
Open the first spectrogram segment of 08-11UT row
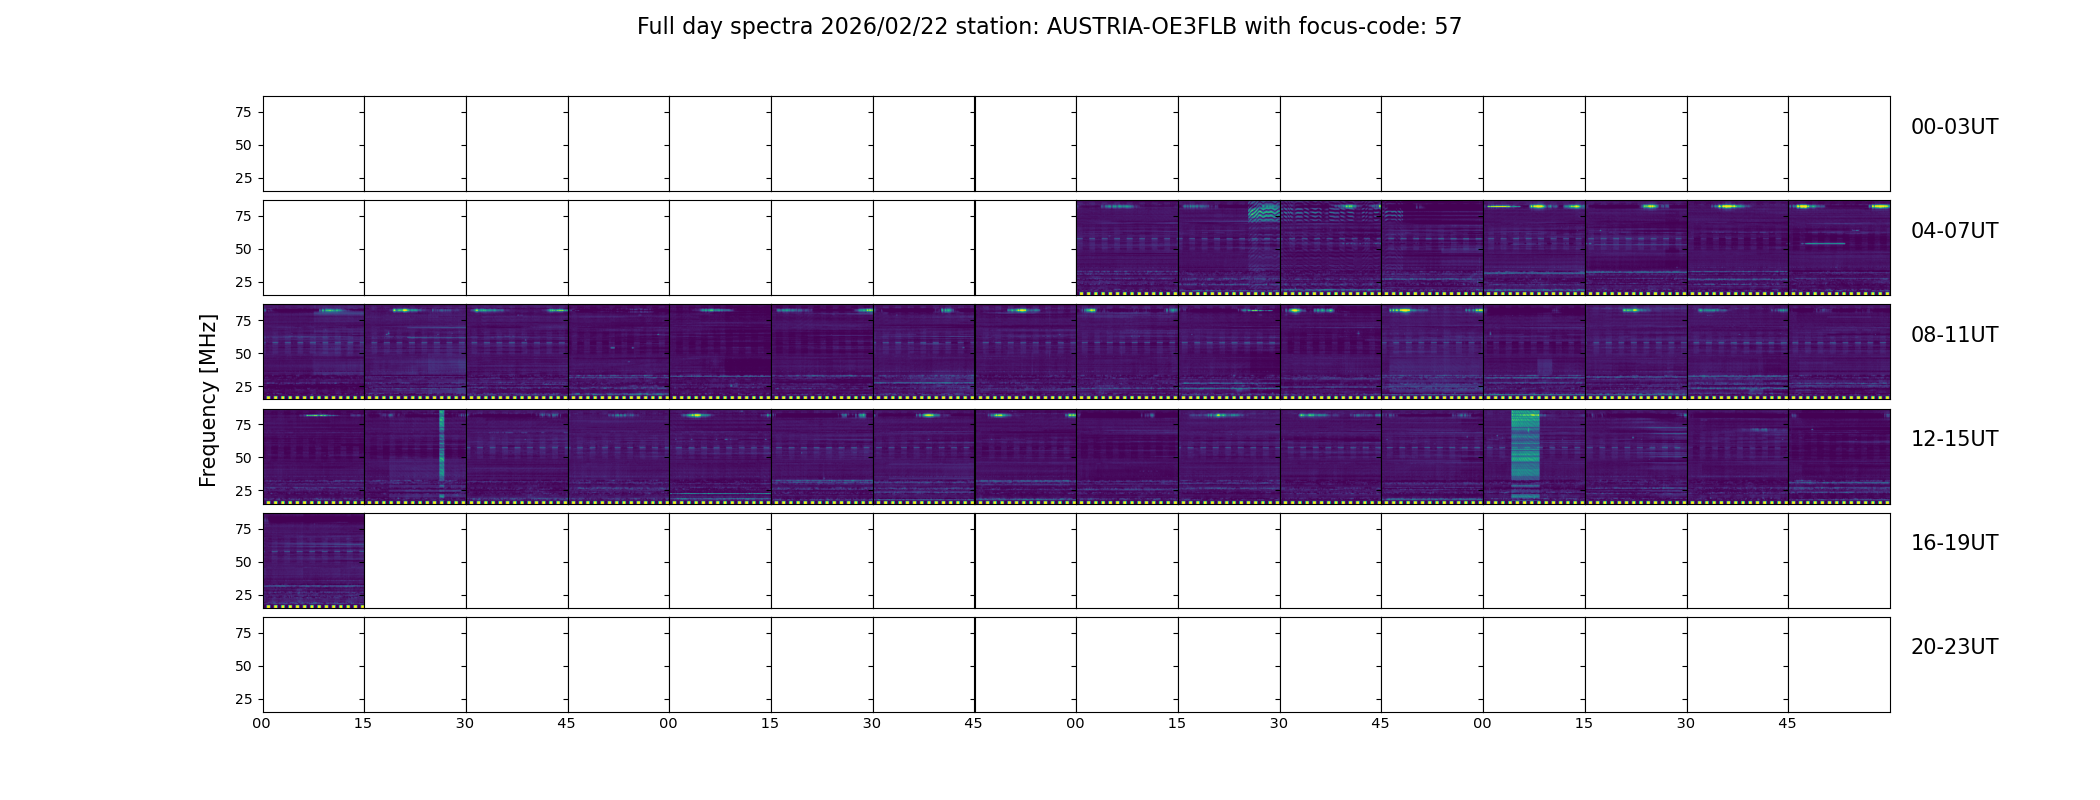coord(314,352)
